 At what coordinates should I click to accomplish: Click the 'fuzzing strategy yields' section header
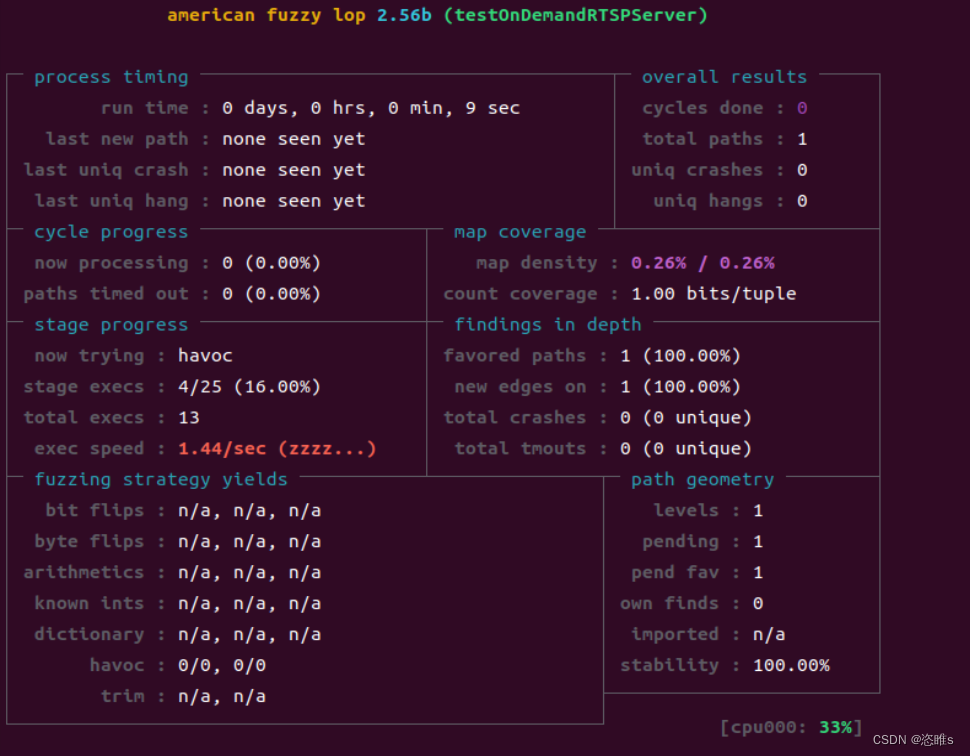pyautogui.click(x=161, y=479)
